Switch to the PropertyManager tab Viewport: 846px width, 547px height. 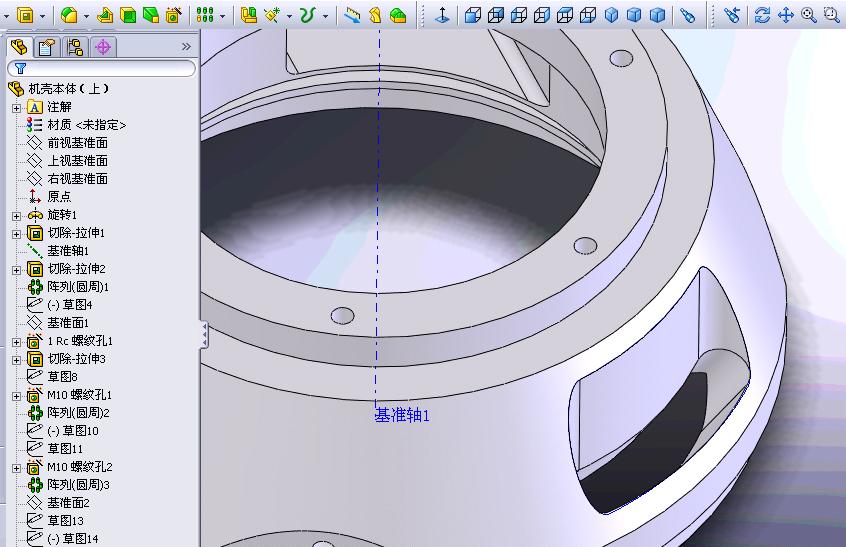click(47, 47)
